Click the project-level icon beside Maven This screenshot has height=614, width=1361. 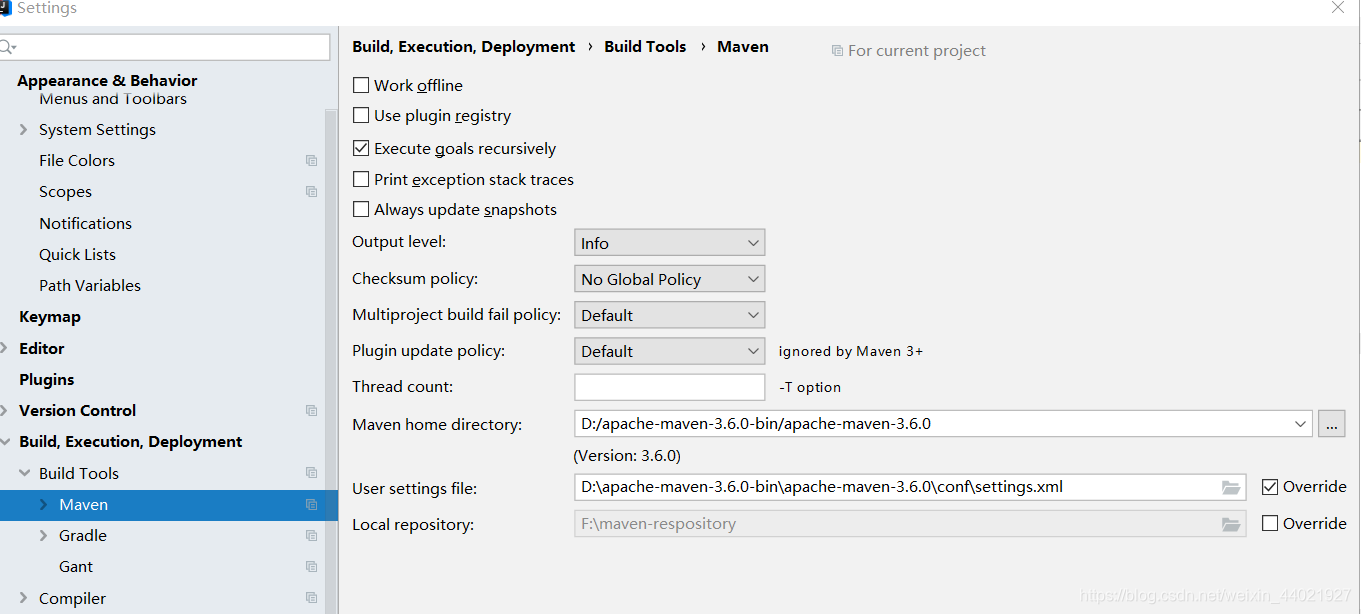312,504
